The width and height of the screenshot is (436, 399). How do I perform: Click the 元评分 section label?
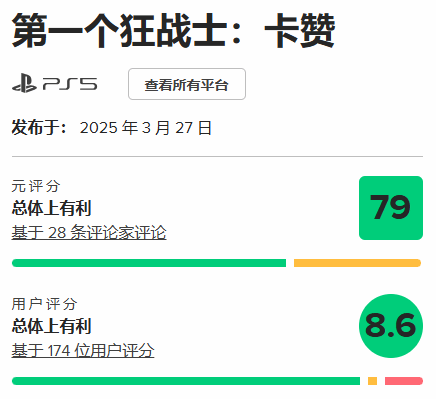click(x=36, y=186)
